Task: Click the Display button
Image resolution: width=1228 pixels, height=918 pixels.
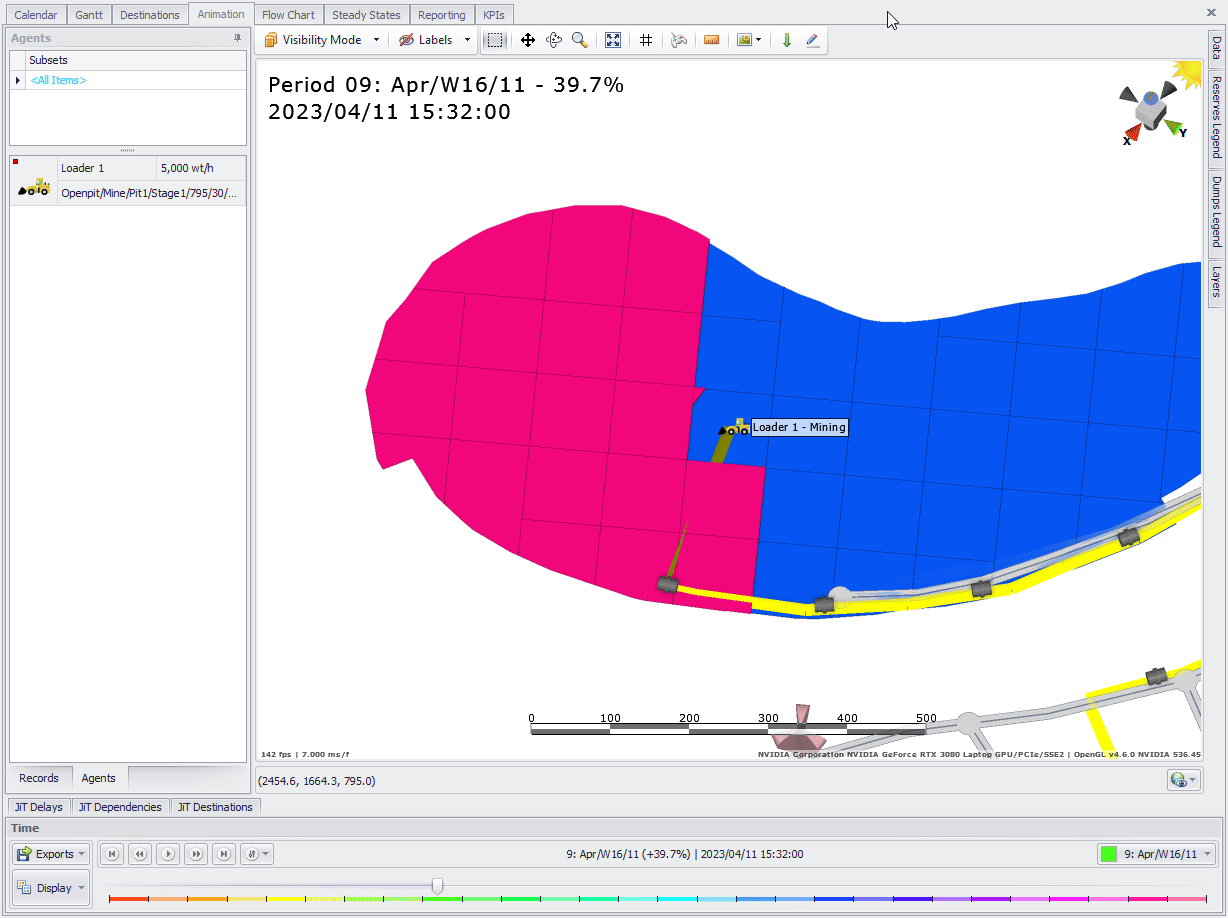Action: (x=52, y=888)
